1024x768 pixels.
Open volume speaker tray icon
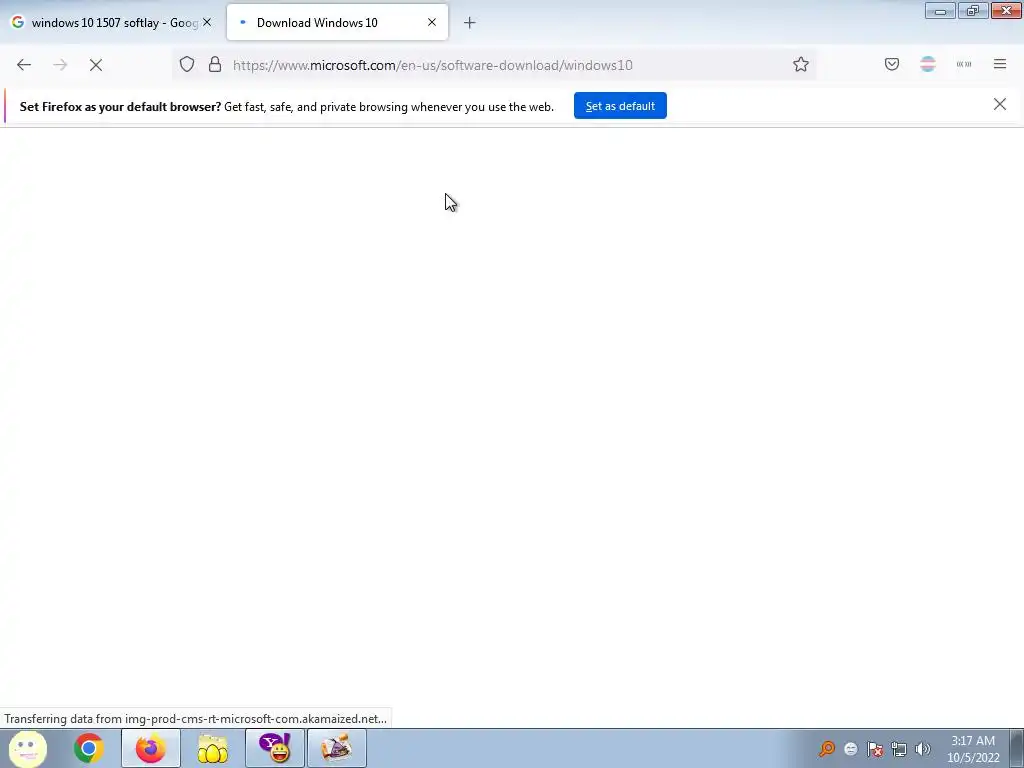(923, 749)
